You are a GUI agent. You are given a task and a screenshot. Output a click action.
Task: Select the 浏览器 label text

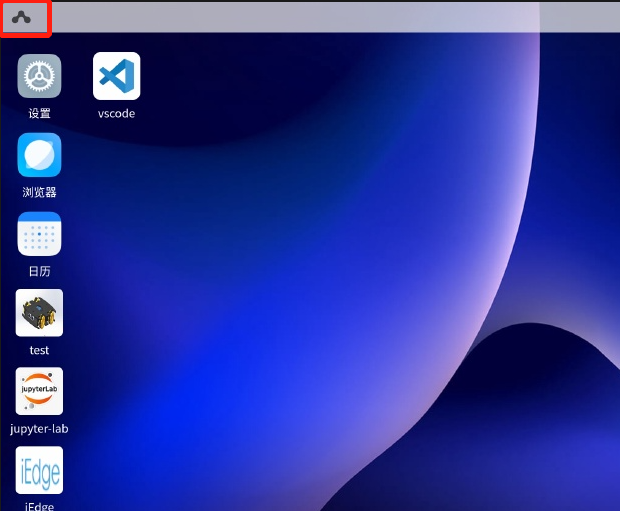(40, 192)
